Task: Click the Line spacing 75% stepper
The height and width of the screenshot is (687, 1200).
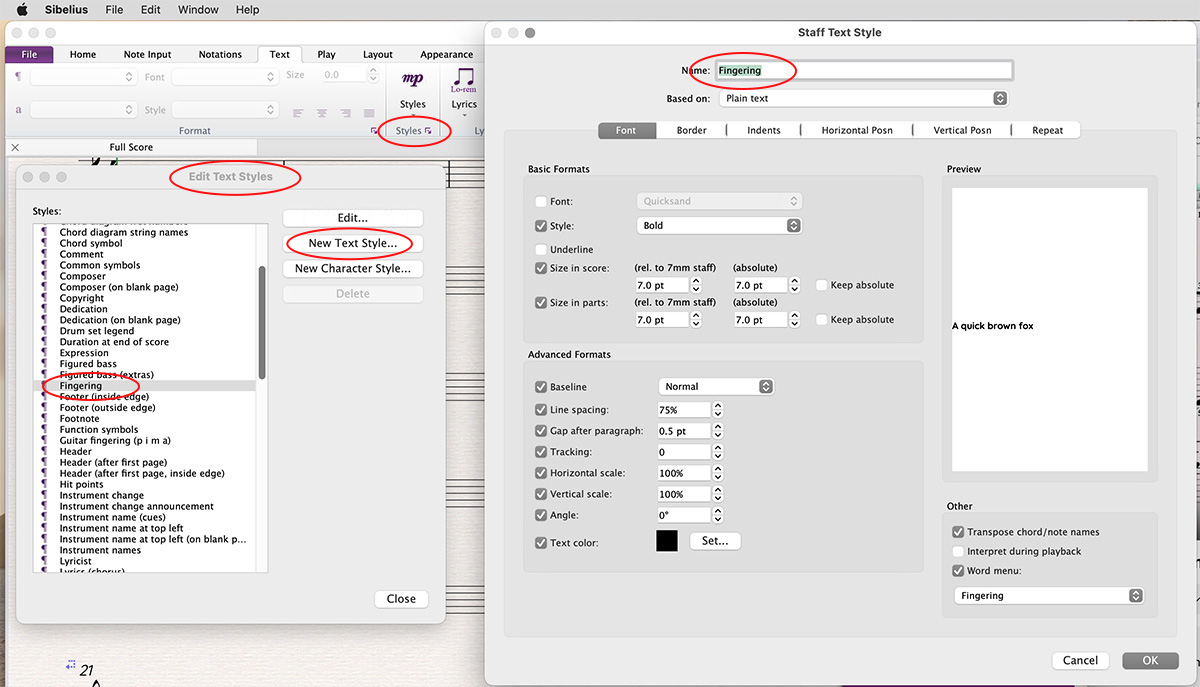Action: [x=717, y=410]
